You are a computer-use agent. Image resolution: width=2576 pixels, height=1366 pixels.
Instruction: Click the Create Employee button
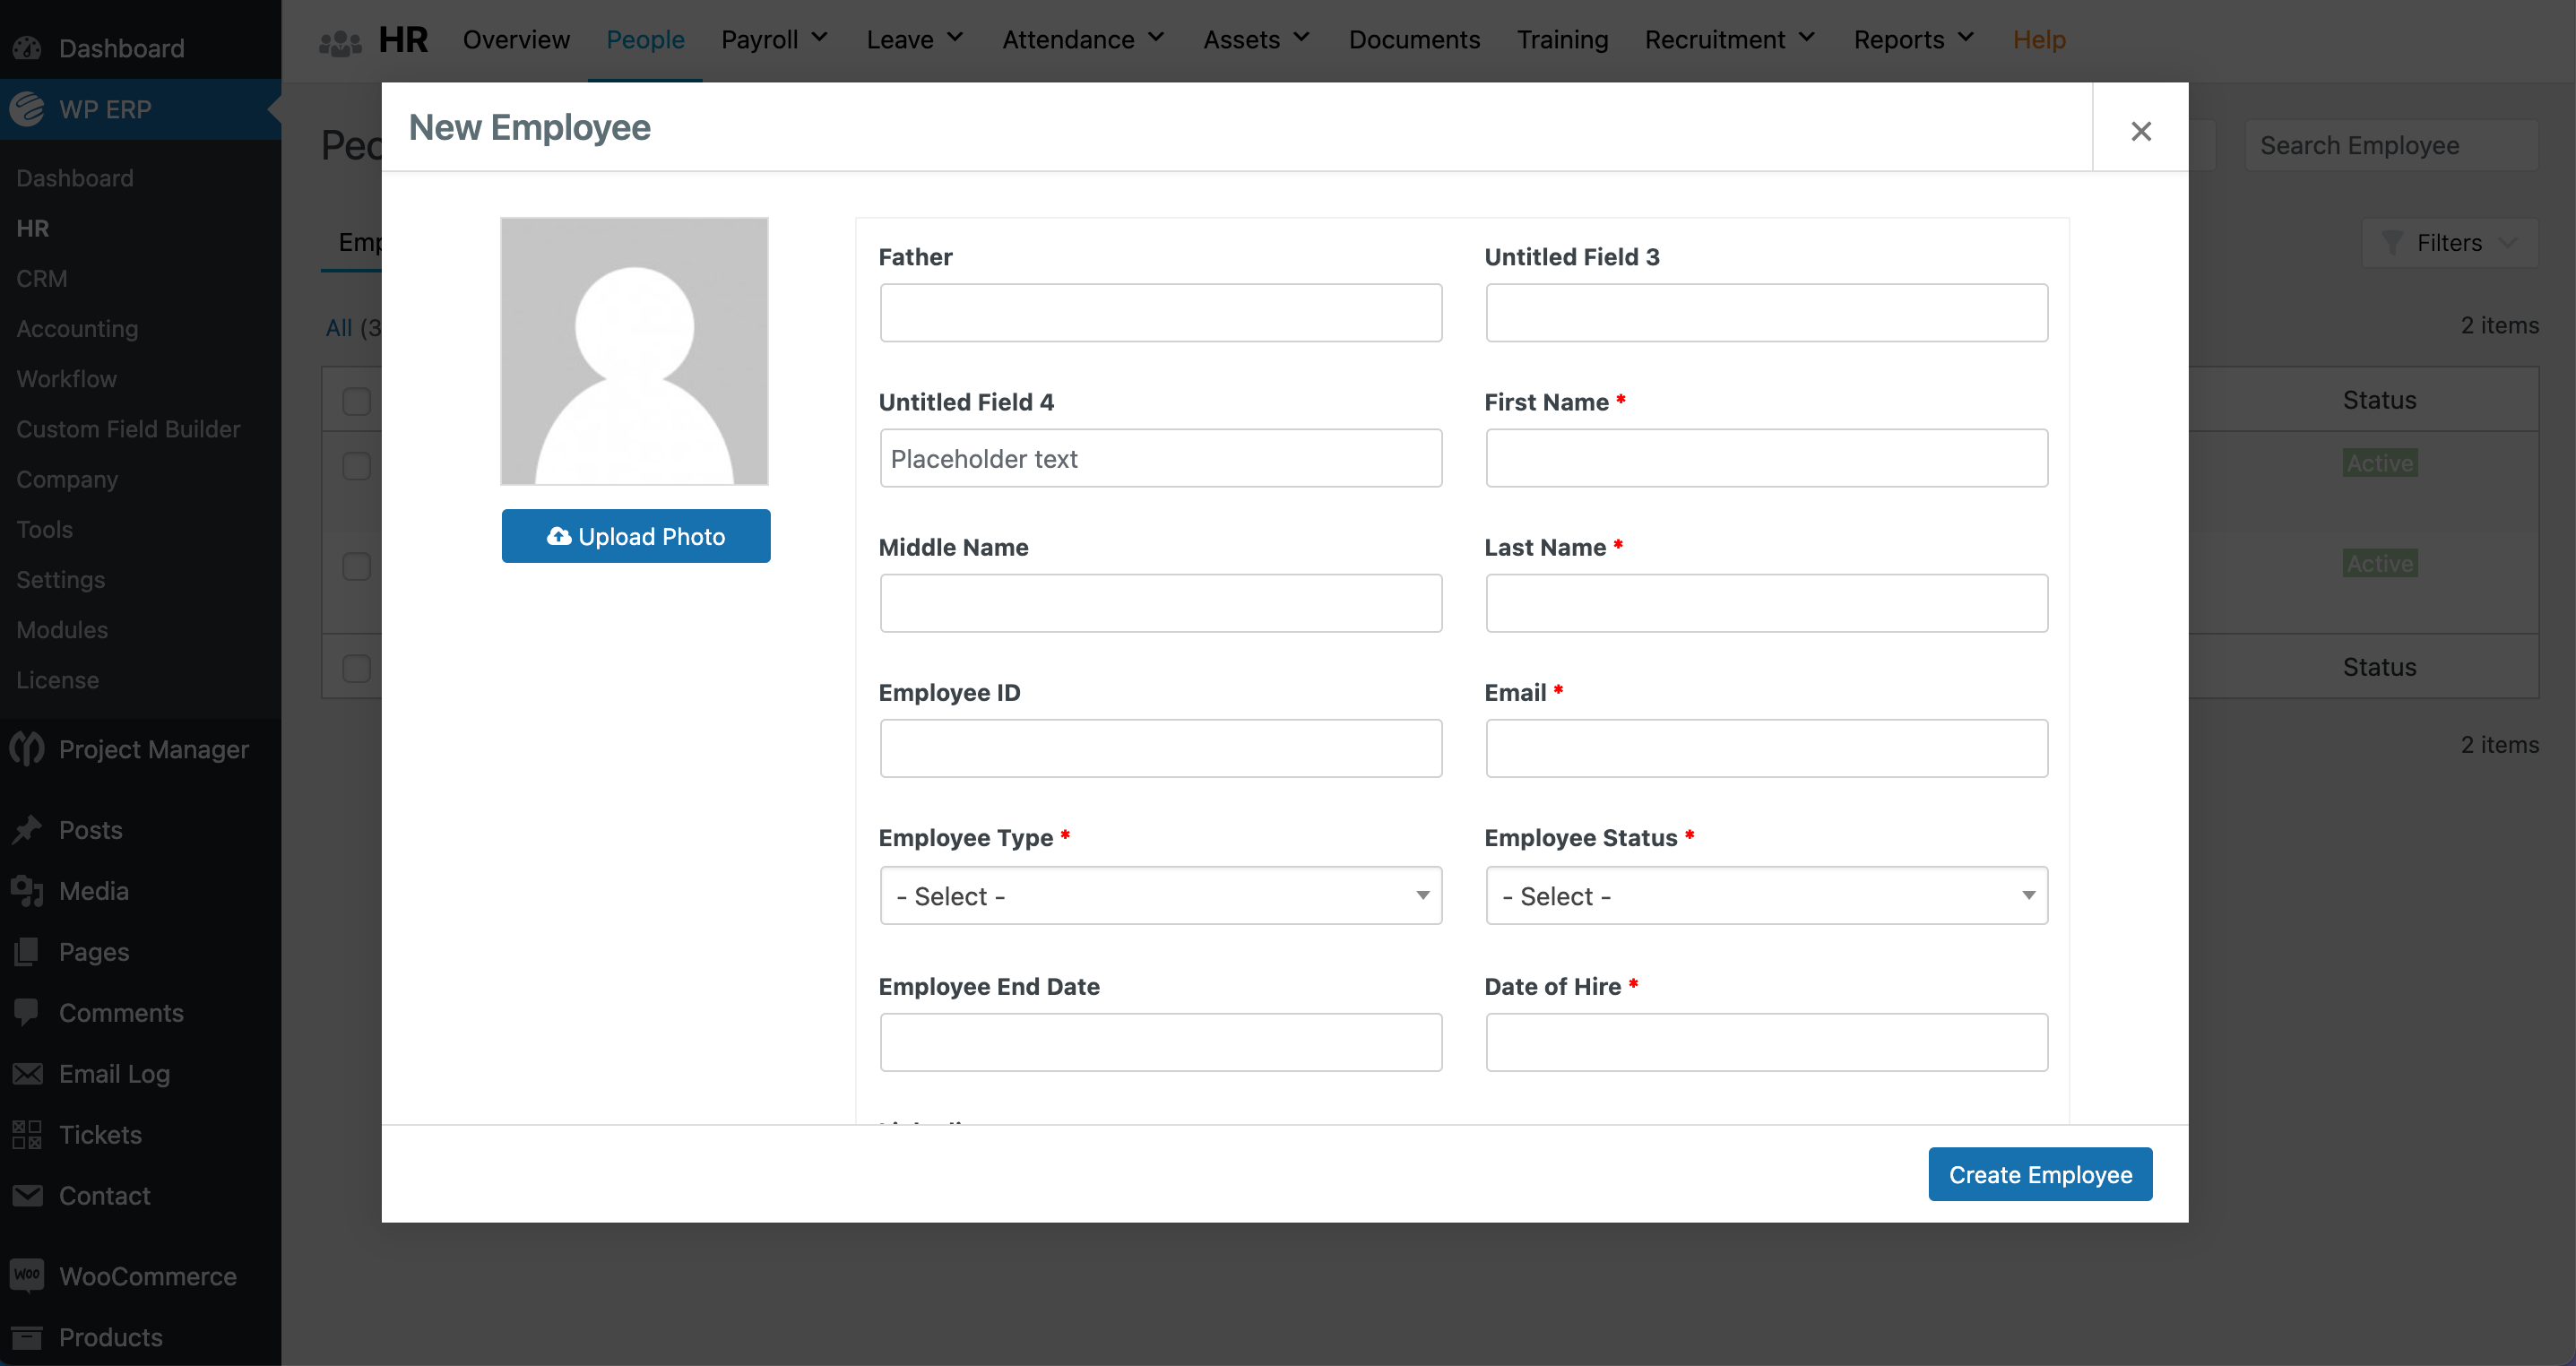pyautogui.click(x=2039, y=1173)
